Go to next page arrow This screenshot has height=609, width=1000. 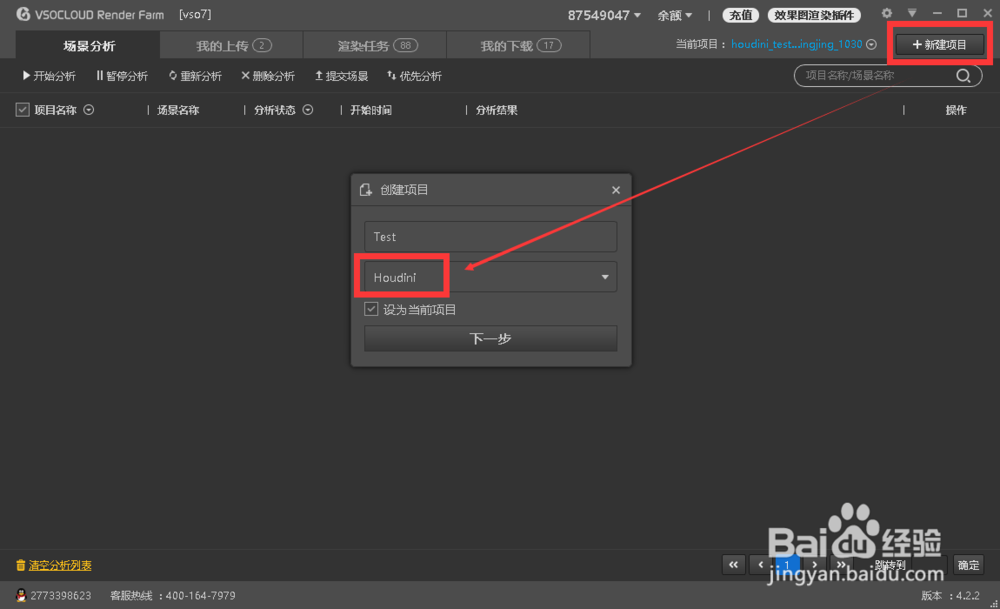tap(814, 564)
